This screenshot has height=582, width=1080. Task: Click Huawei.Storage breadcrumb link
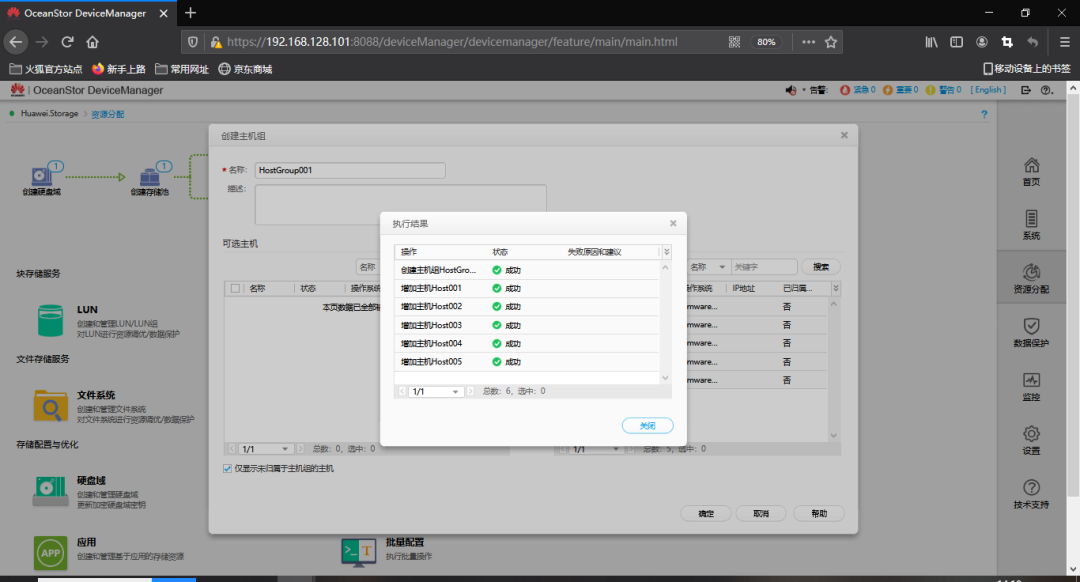pyautogui.click(x=49, y=114)
